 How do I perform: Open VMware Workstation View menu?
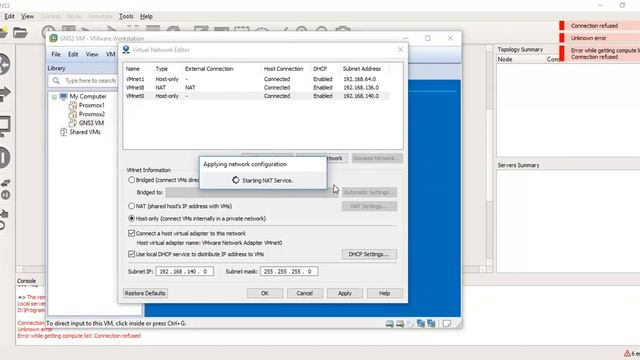click(x=92, y=54)
